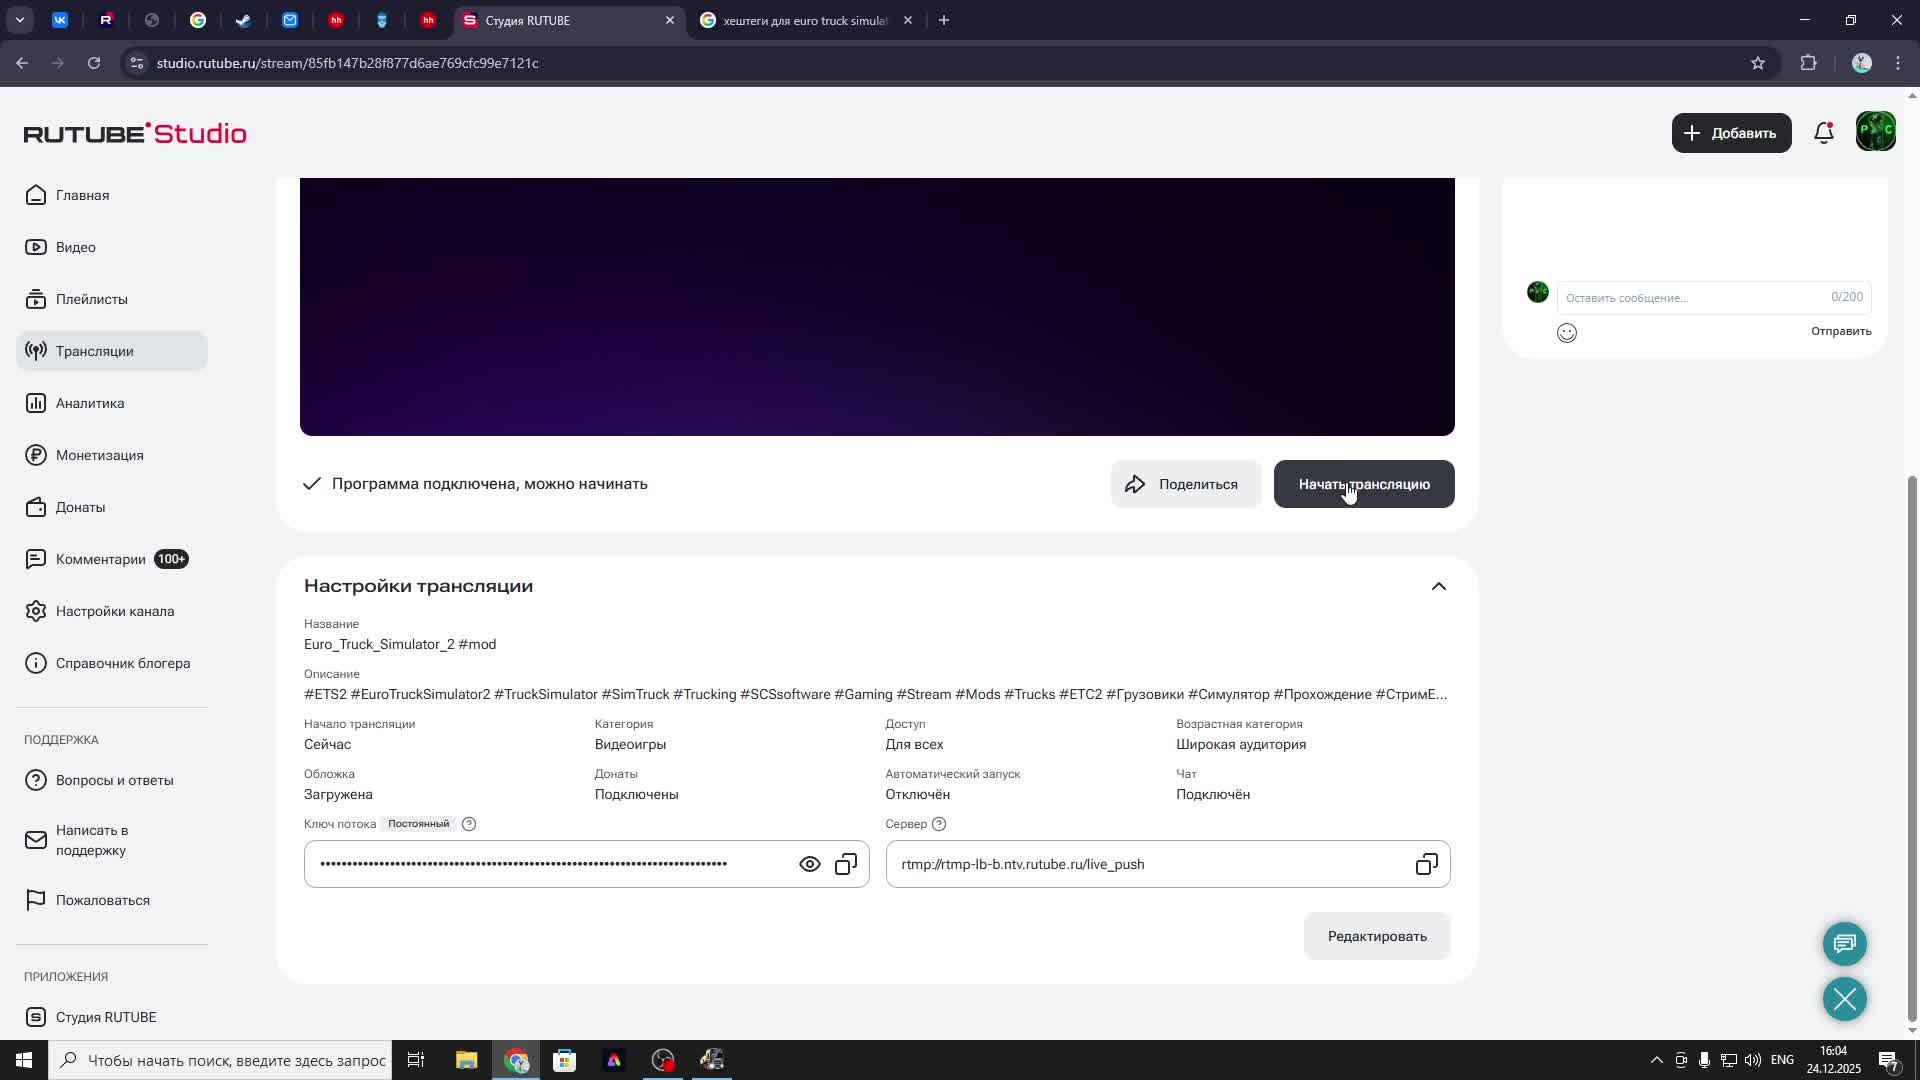
Task: Go to Аналитика in sidebar
Action: tap(90, 403)
